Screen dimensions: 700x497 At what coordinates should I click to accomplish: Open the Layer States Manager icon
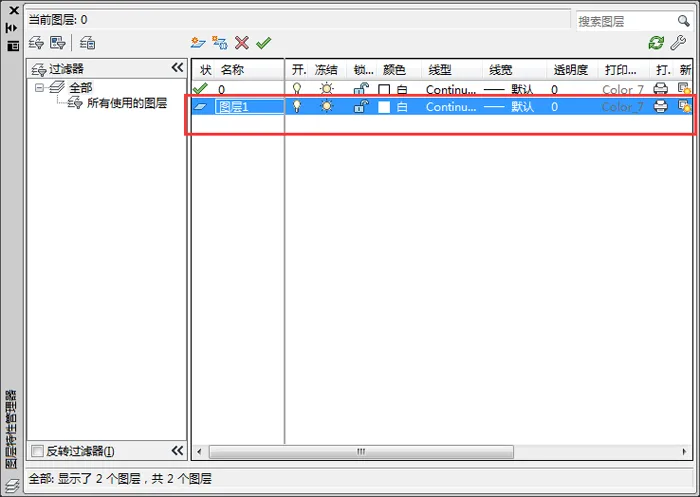(x=88, y=43)
